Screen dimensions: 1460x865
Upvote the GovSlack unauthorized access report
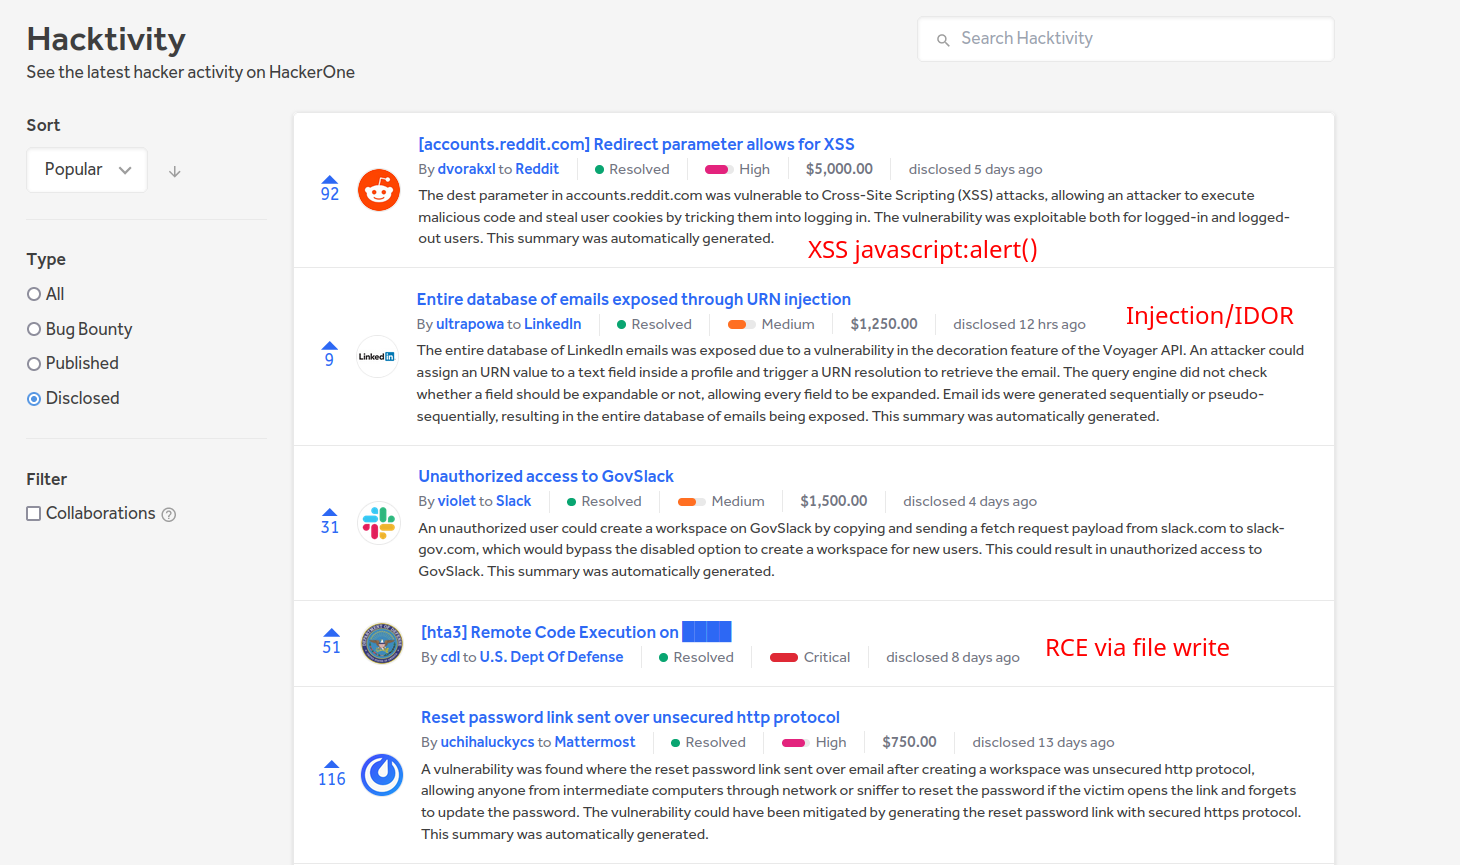click(330, 512)
